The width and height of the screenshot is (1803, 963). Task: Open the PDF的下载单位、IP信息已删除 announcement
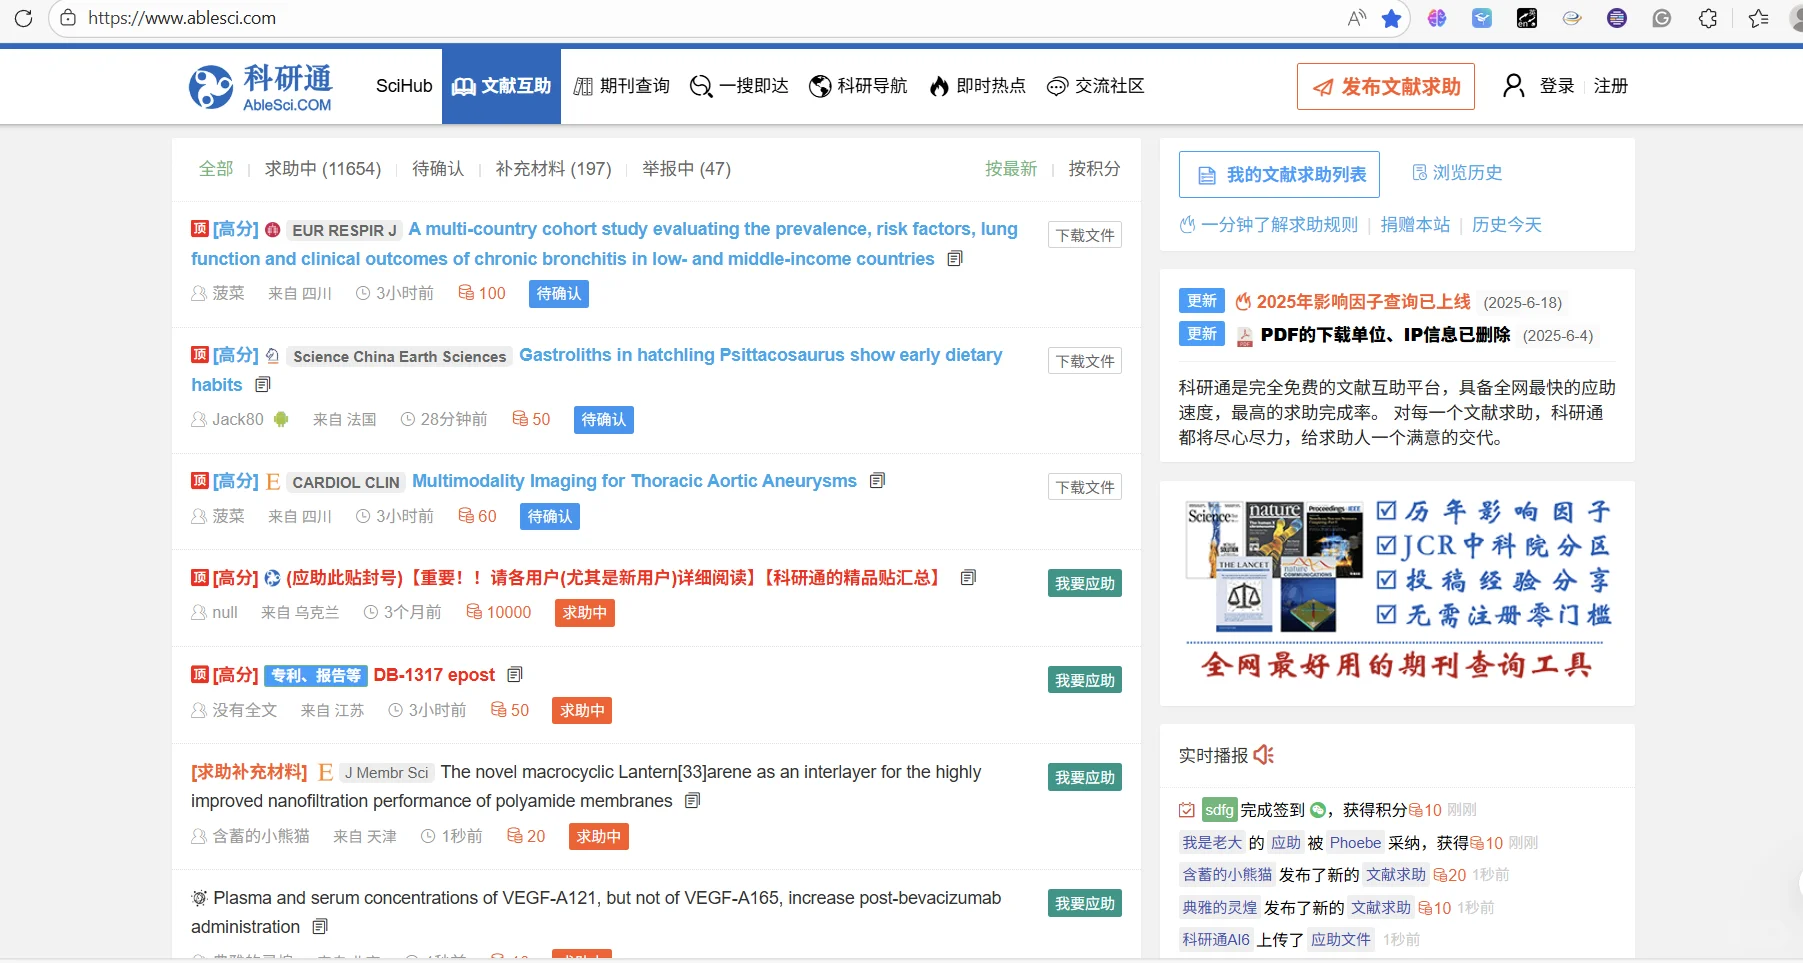coord(1385,335)
